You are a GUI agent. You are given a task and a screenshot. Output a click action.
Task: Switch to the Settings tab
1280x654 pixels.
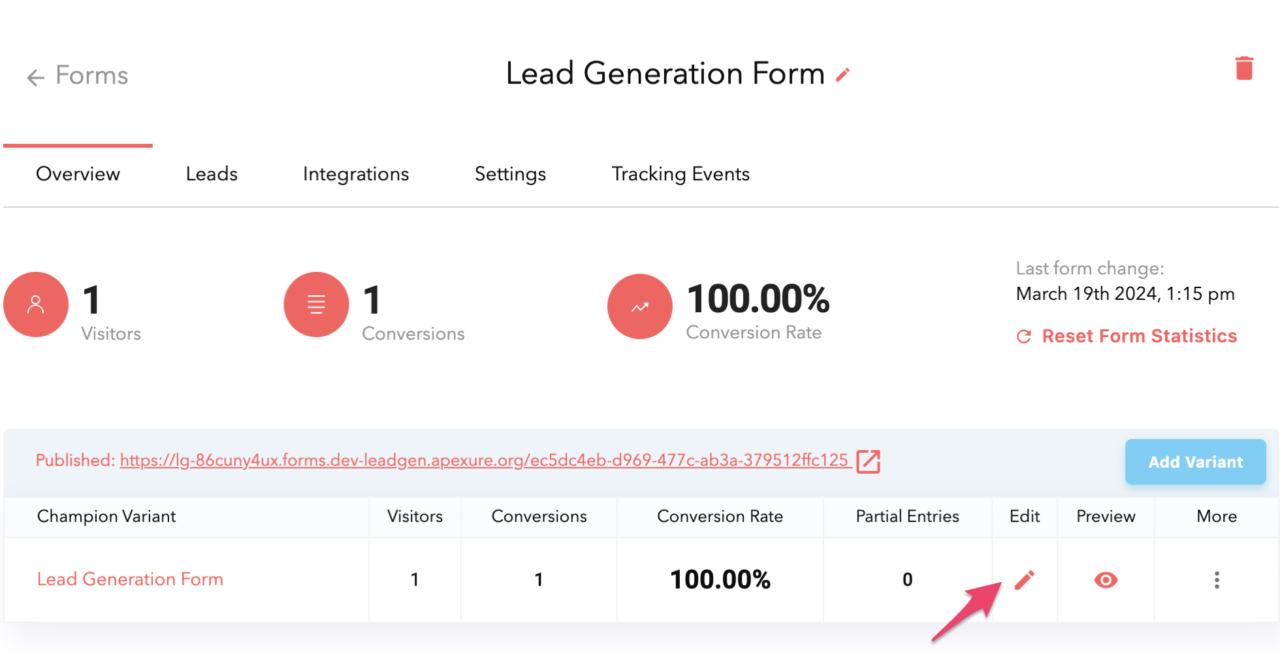(x=510, y=173)
